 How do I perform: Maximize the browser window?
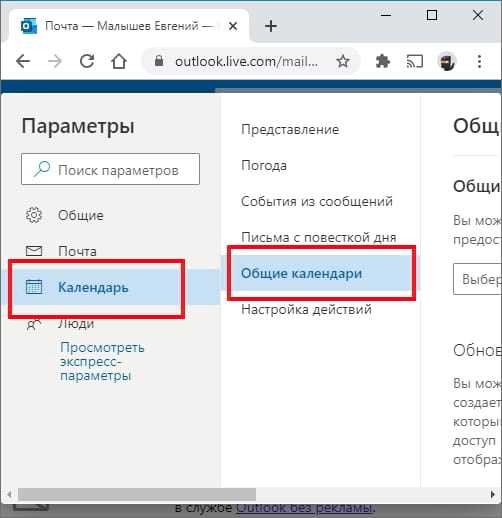point(432,15)
